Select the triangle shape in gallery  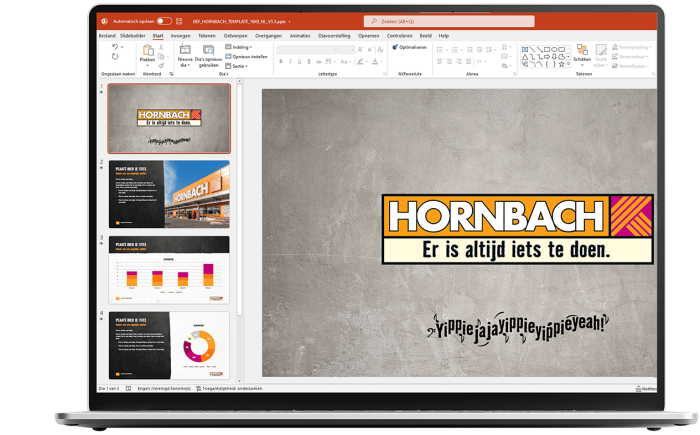[x=525, y=57]
